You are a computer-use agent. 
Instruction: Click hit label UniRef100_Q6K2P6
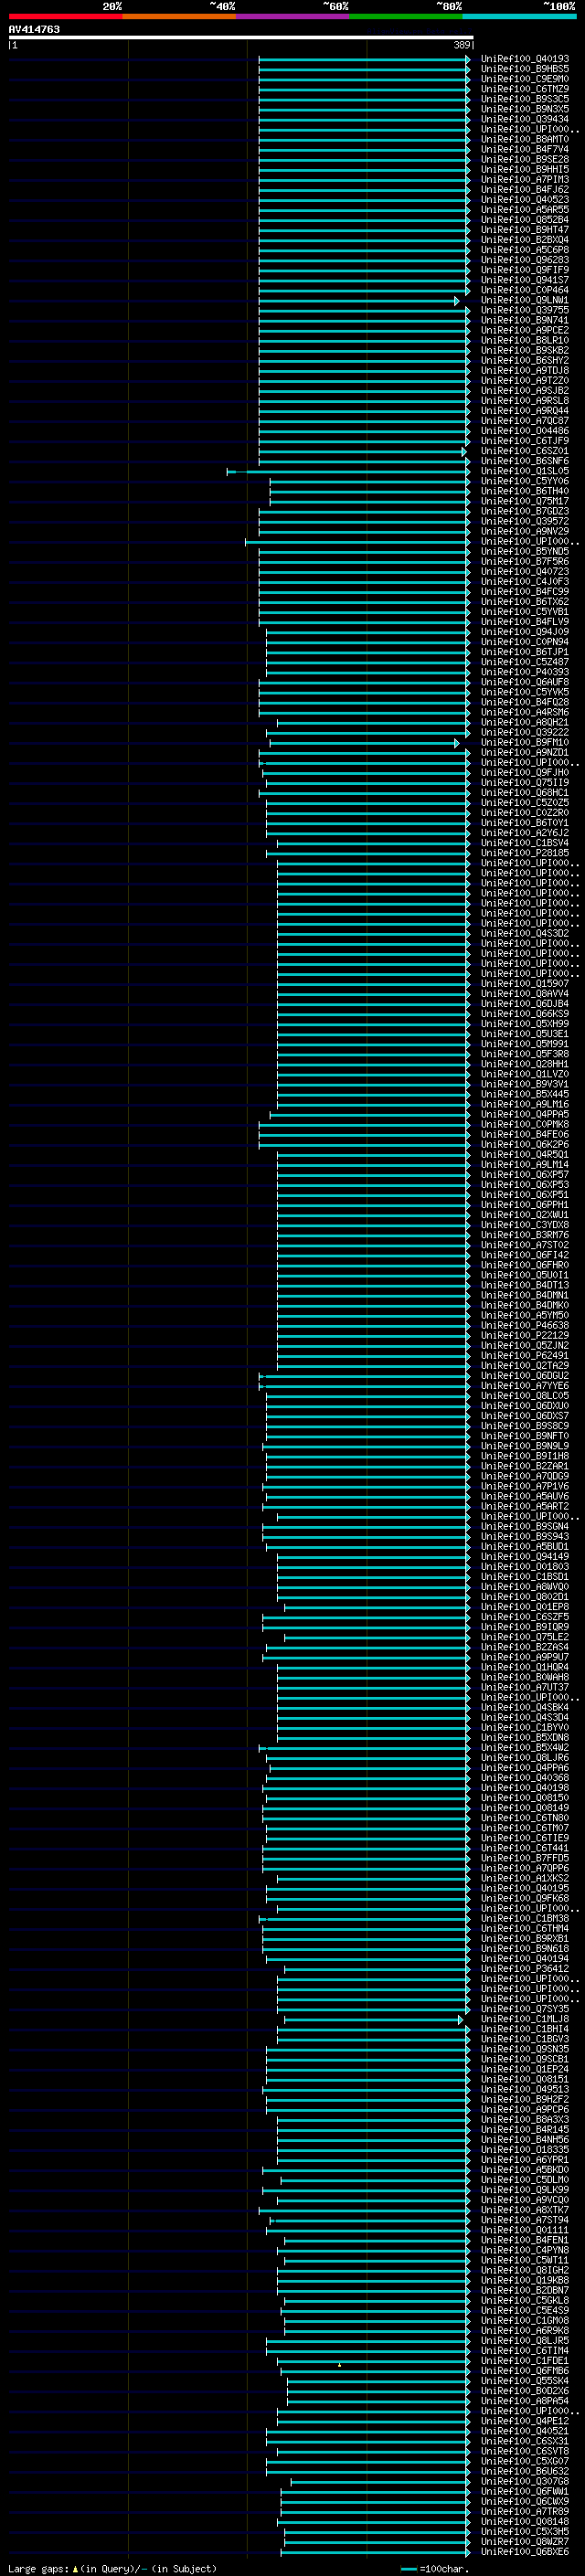click(x=524, y=1144)
